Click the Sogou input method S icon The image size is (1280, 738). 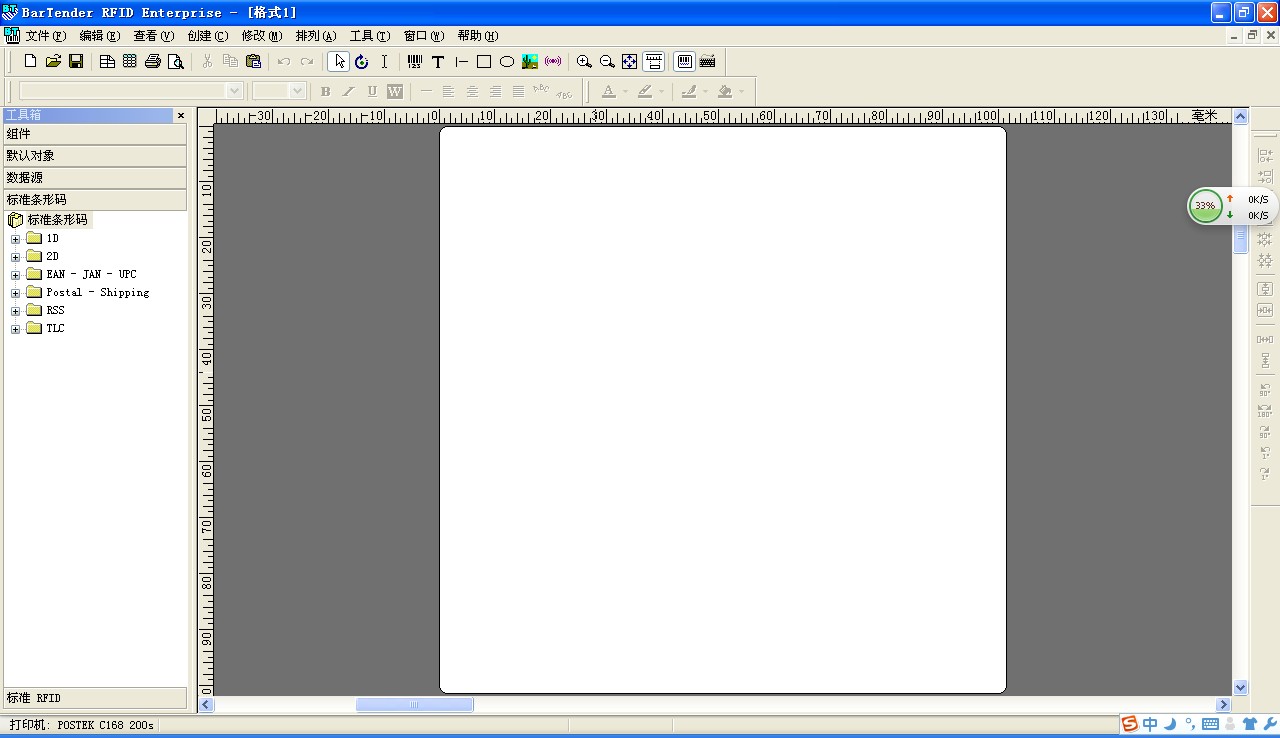pyautogui.click(x=1130, y=724)
